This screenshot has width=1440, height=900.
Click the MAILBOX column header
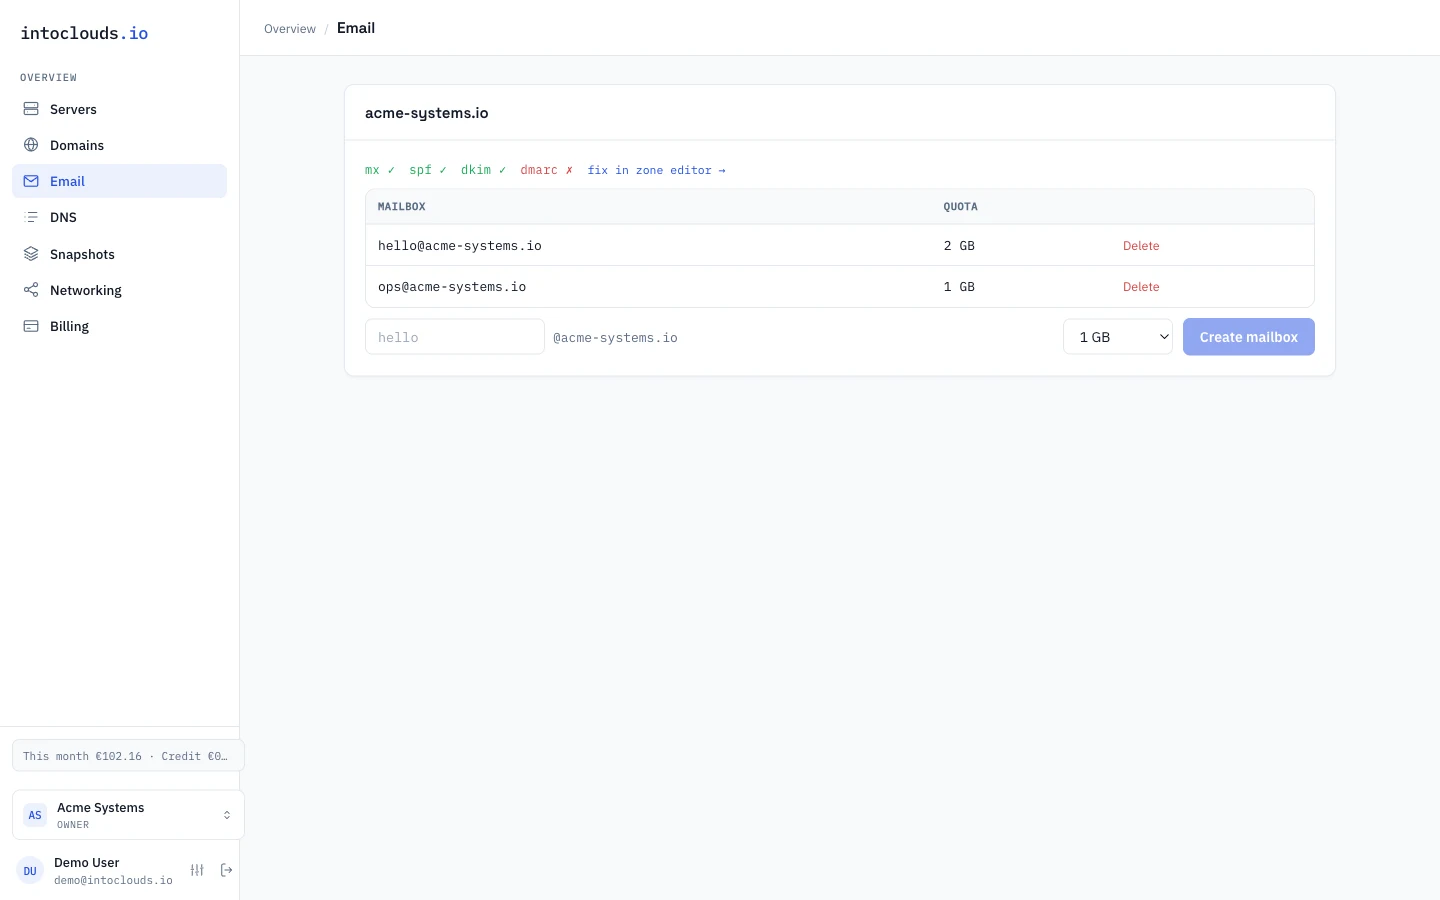402,207
